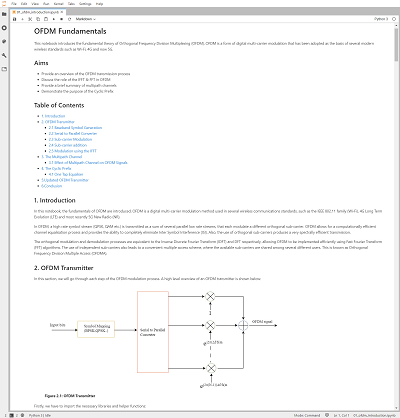Close the introduction notebook tab
This screenshot has width=400, height=418.
(x=62, y=12)
